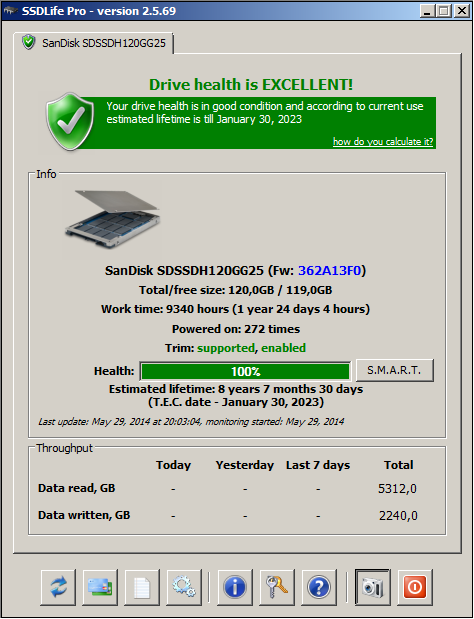Click the total data written value 2240,0
This screenshot has width=474, height=619.
(x=398, y=516)
